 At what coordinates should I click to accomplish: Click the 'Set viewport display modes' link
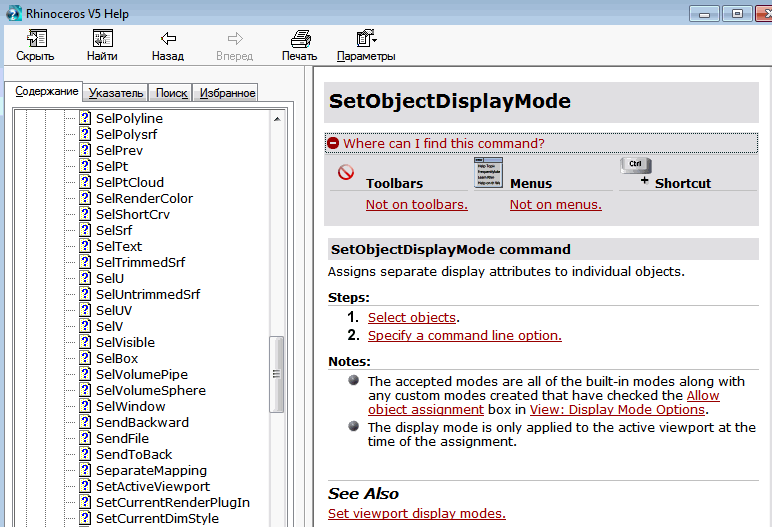point(416,514)
